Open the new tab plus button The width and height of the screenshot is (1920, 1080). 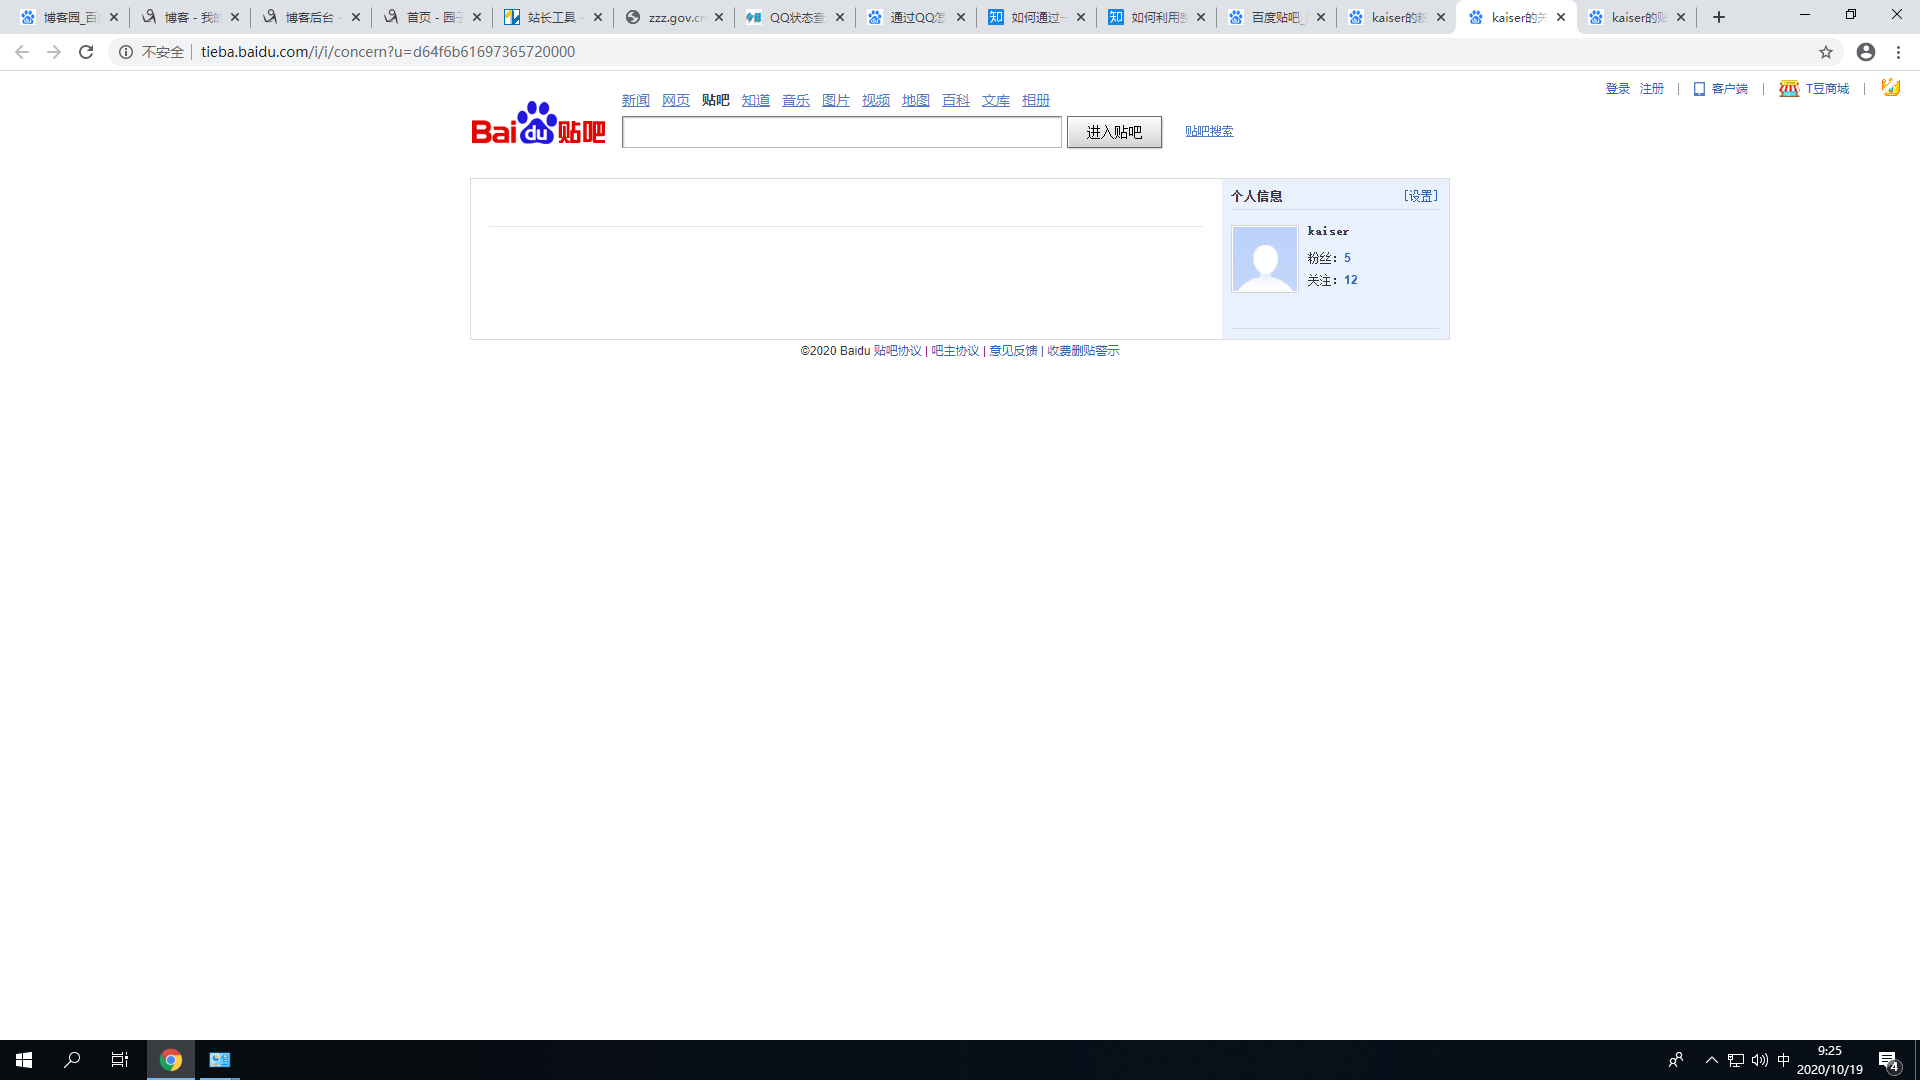click(x=1719, y=17)
